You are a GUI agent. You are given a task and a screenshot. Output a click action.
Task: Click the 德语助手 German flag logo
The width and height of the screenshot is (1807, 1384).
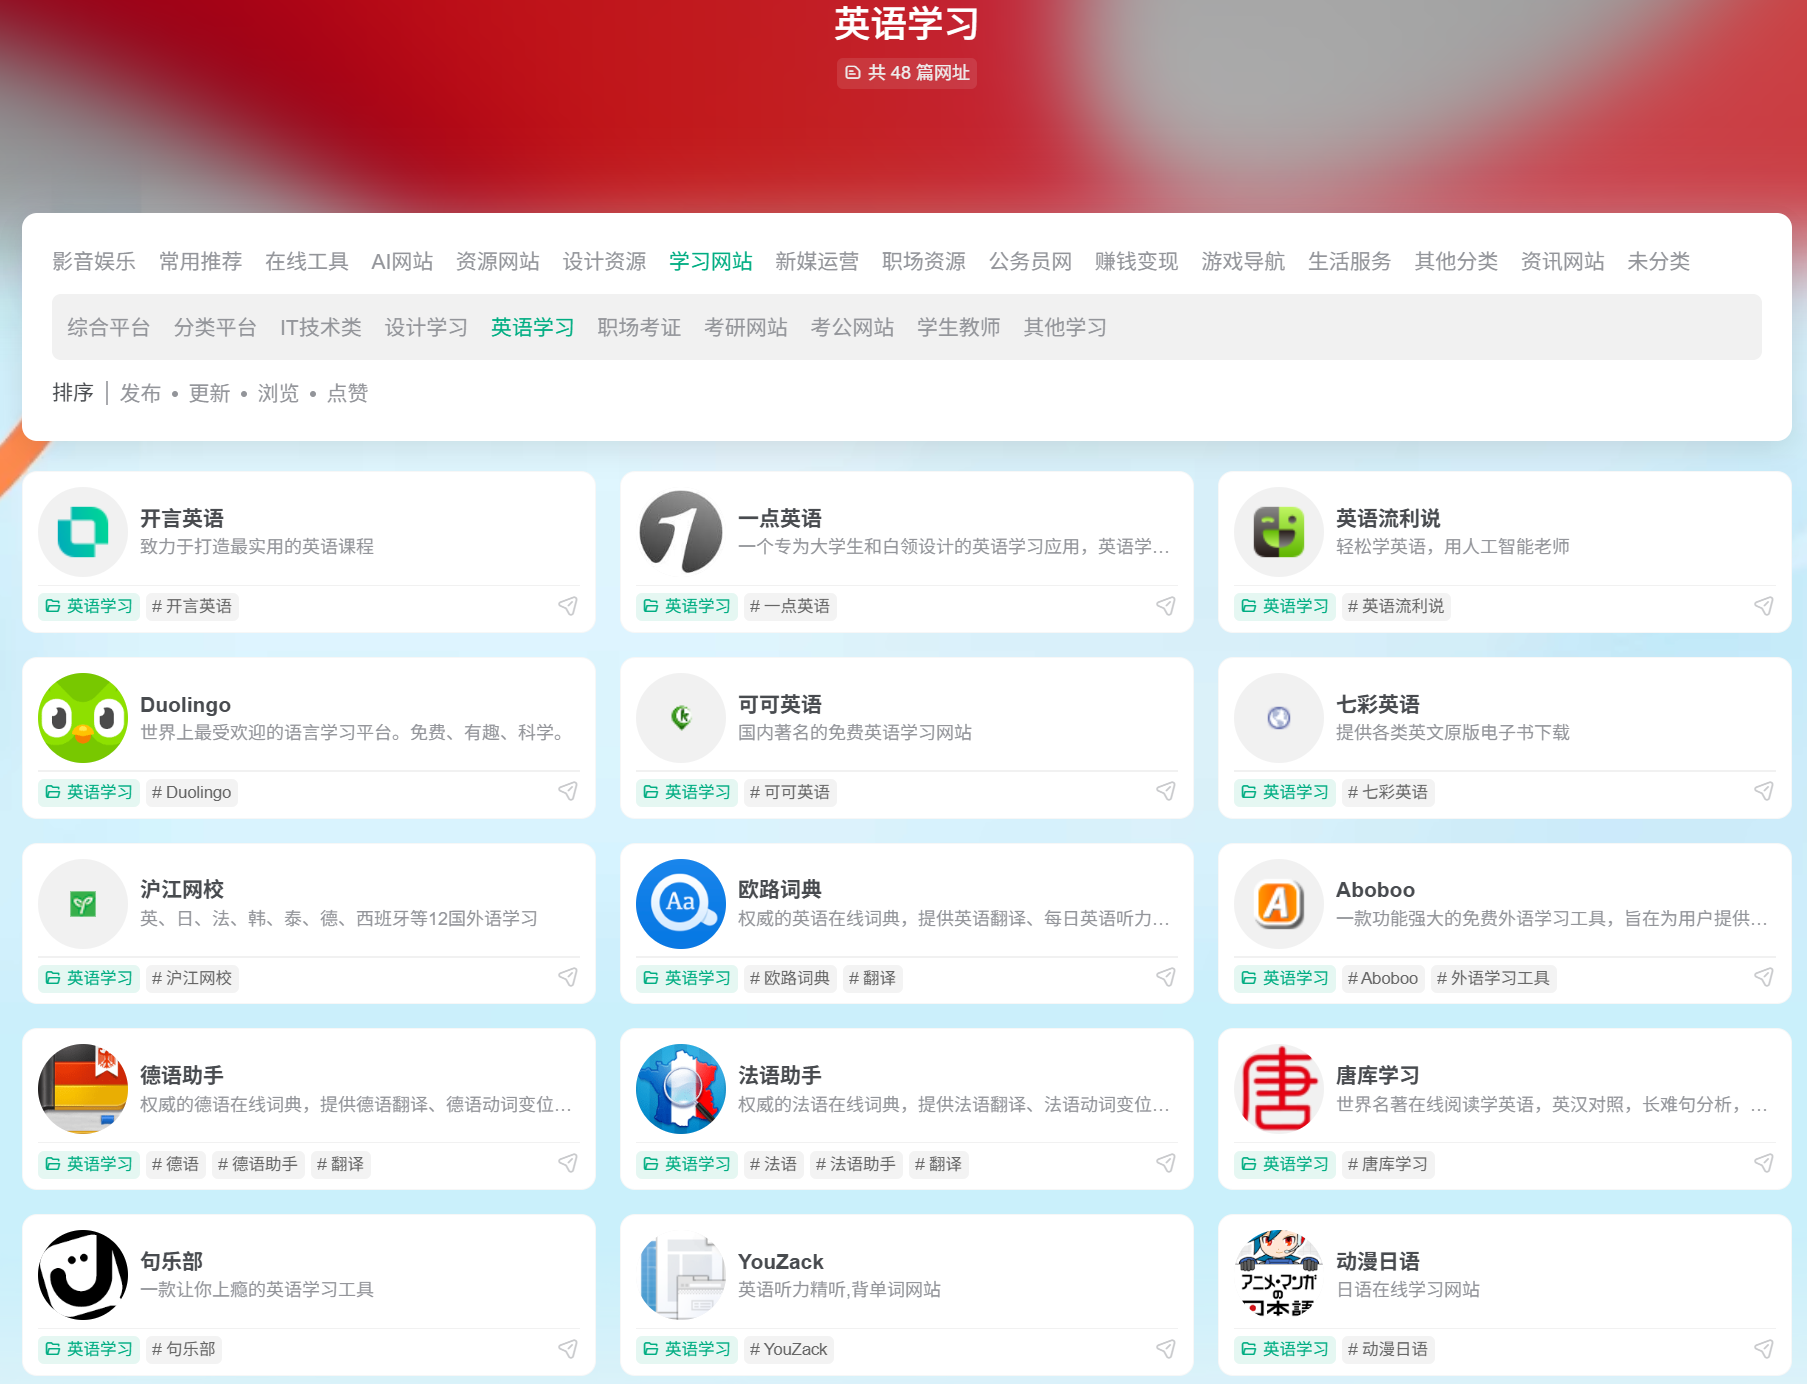pos(84,1089)
